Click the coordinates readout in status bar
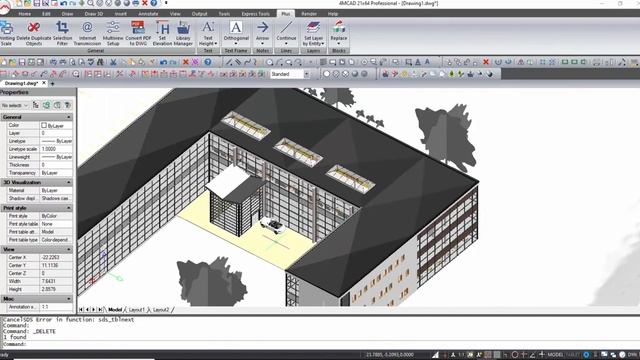This screenshot has height=360, width=640. (390, 355)
